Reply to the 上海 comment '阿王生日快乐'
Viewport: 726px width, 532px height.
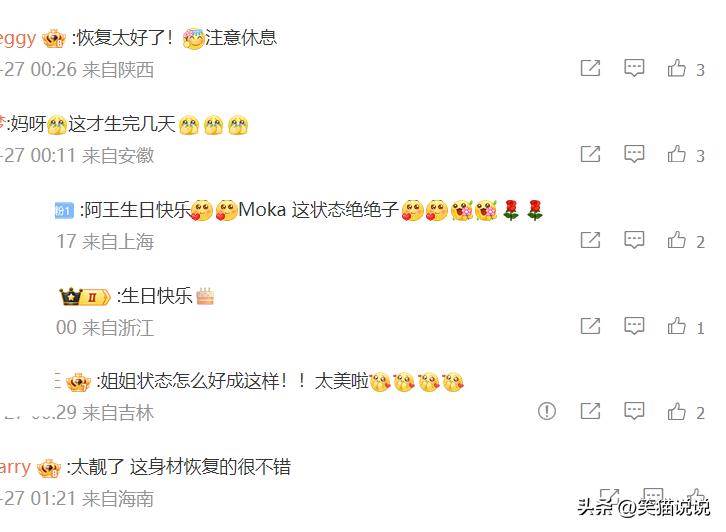coord(634,240)
